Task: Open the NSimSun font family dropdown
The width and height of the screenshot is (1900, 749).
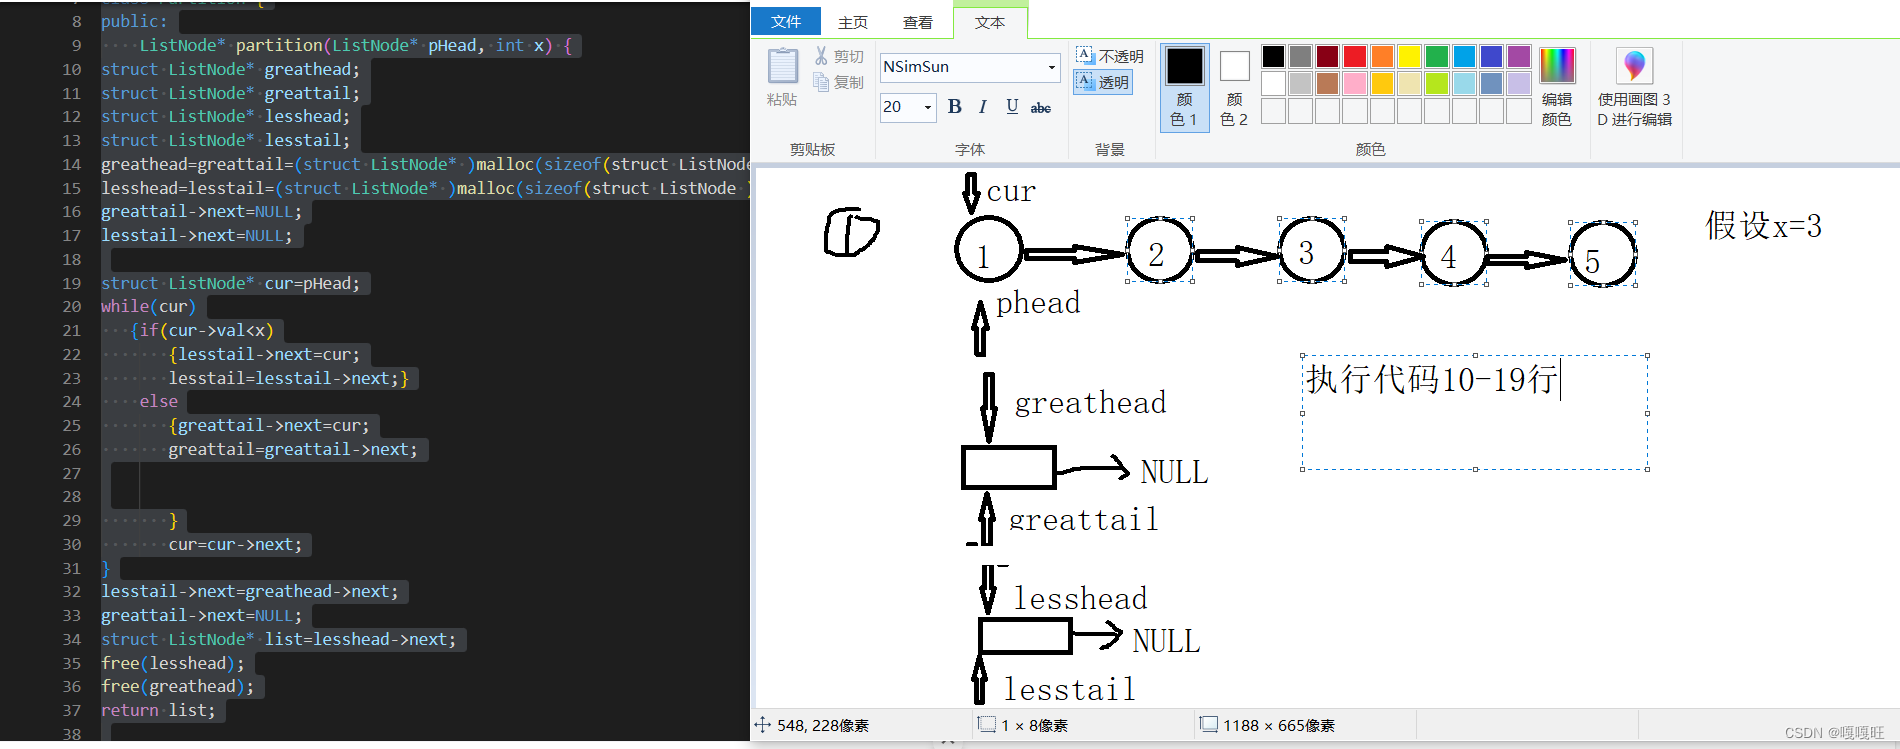Action: (x=1051, y=67)
